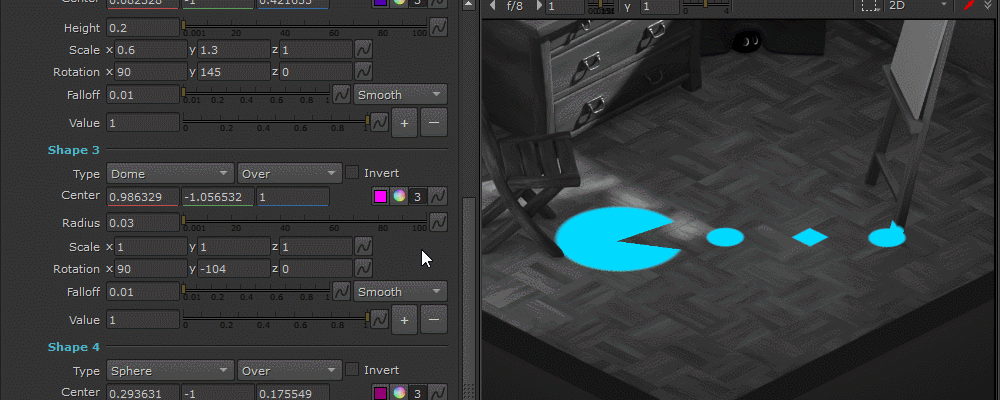Open animation menu for Rotation row with 145
The image size is (1000, 400).
pos(364,71)
